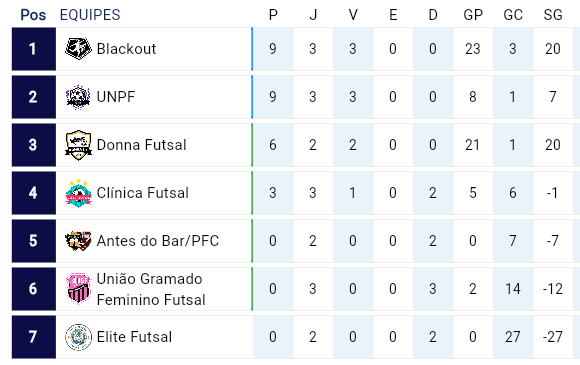Open the Donna Futsal team link
The width and height of the screenshot is (580, 365).
tap(141, 145)
